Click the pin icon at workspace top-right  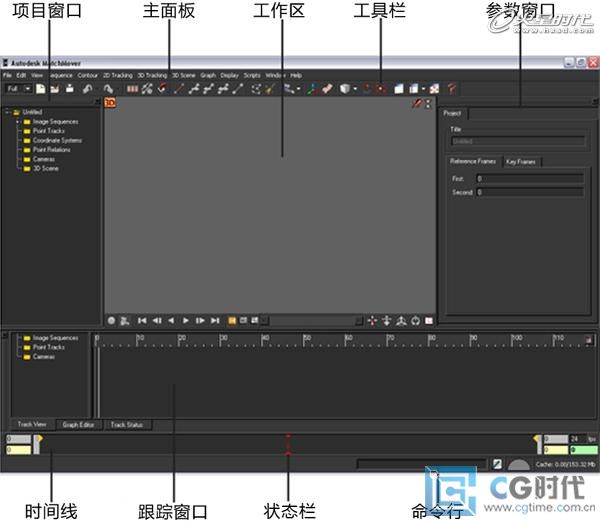pyautogui.click(x=416, y=103)
